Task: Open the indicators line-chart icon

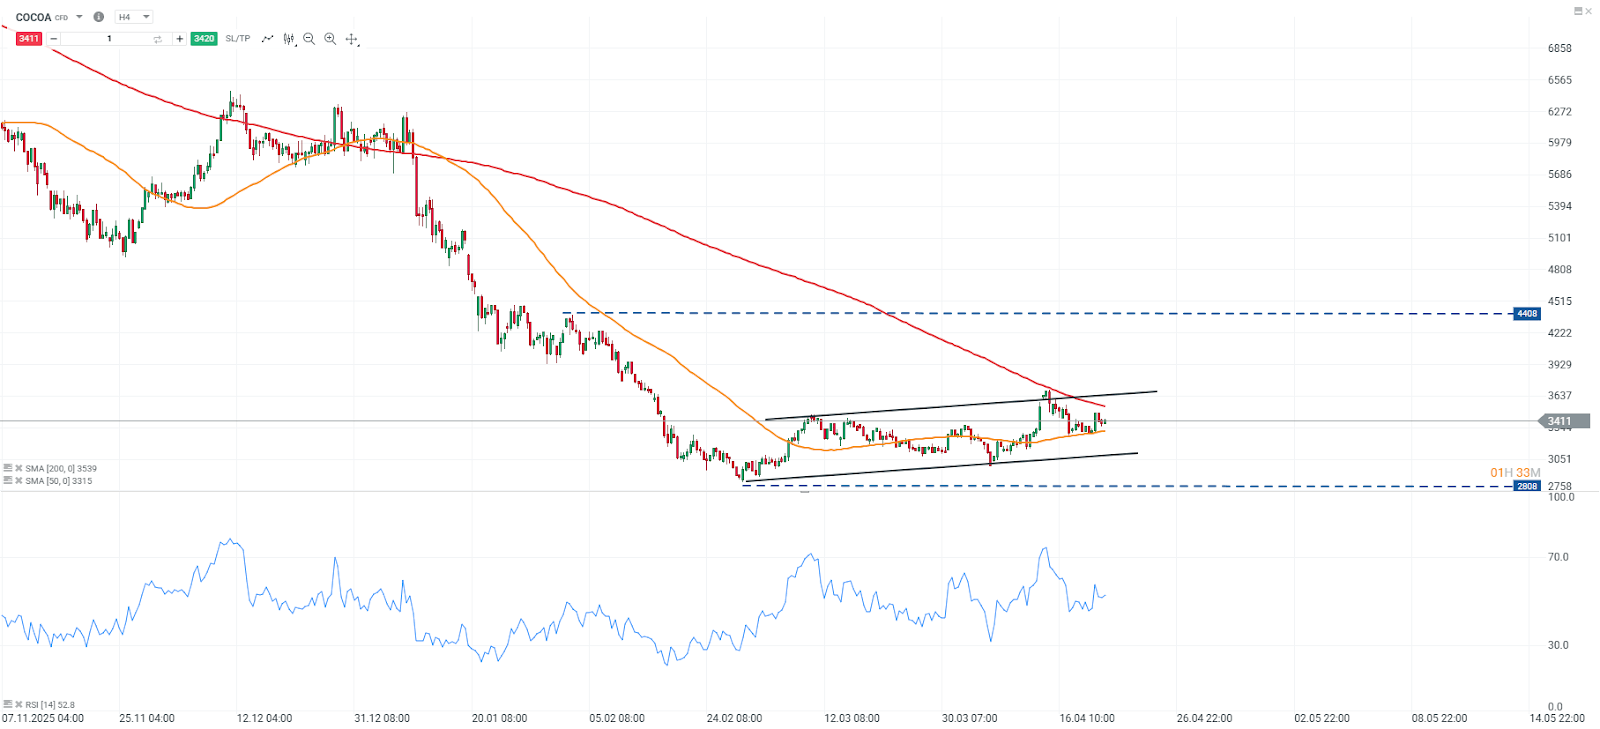Action: tap(267, 39)
